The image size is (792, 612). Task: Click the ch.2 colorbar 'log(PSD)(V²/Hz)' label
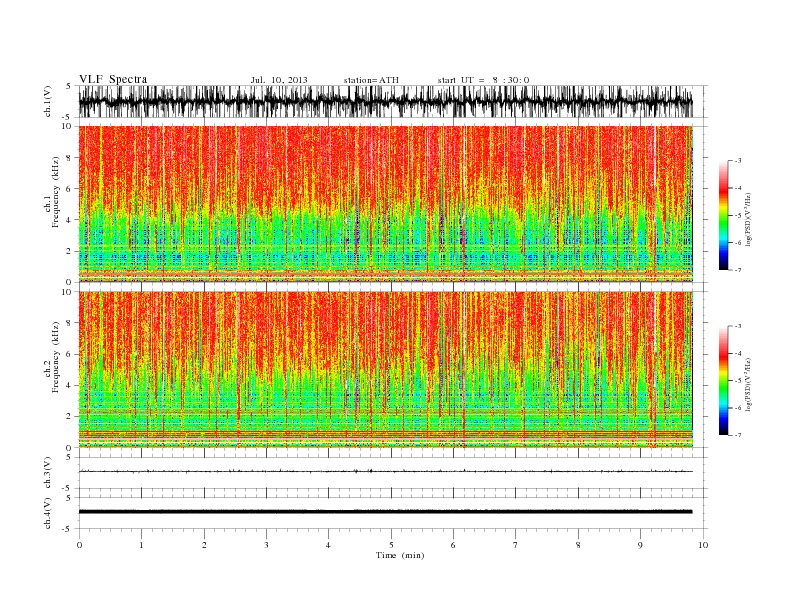click(x=748, y=384)
